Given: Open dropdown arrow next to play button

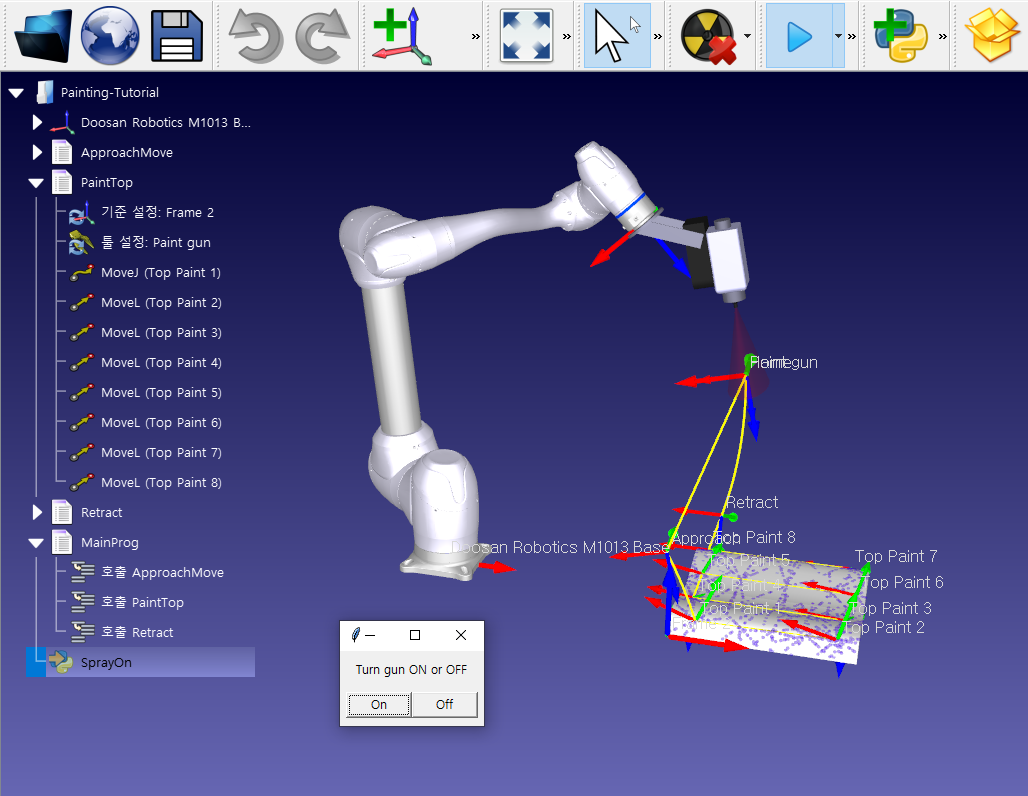Looking at the screenshot, I should pos(837,36).
